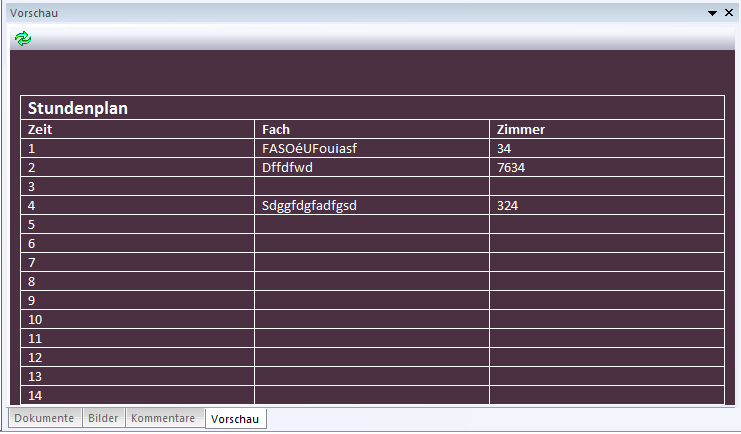
Task: Click the Stundenplan table title
Action: point(78,108)
